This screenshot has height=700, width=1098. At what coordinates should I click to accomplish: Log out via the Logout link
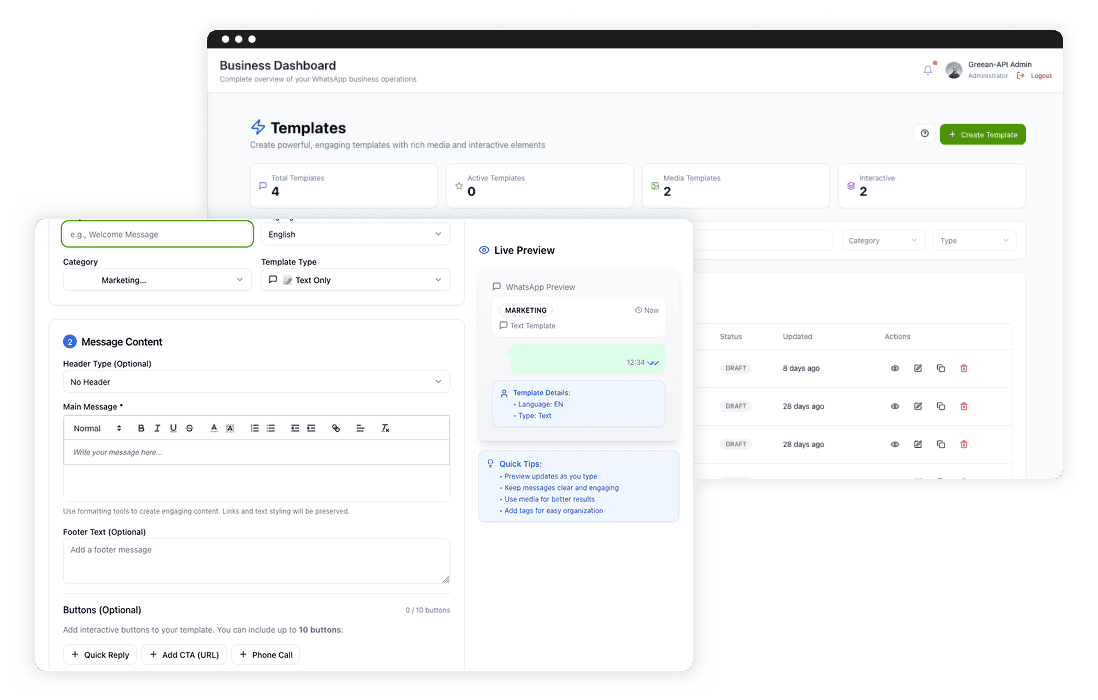click(1041, 75)
